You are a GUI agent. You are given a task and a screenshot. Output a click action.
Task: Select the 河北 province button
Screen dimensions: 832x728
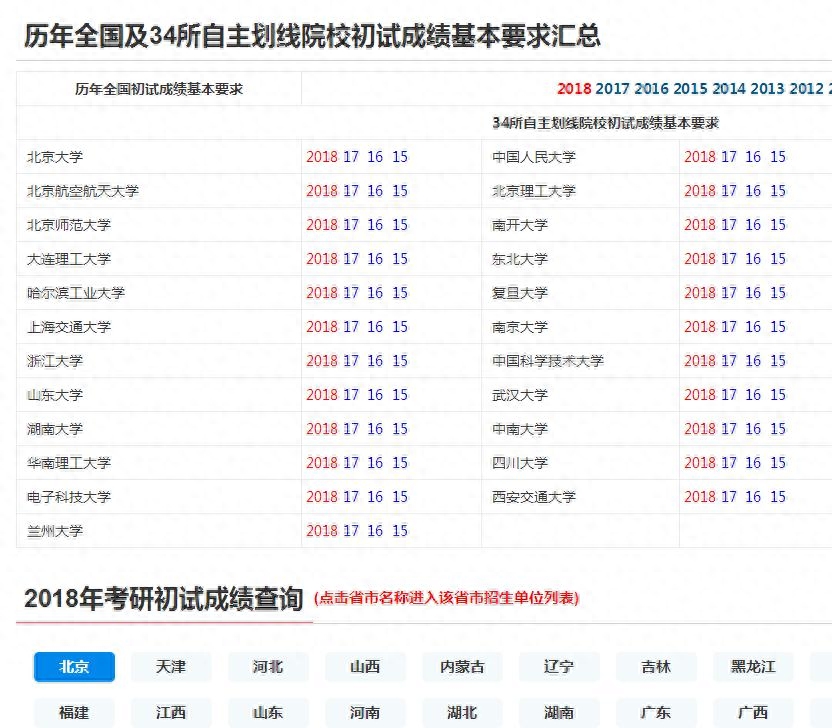[268, 666]
